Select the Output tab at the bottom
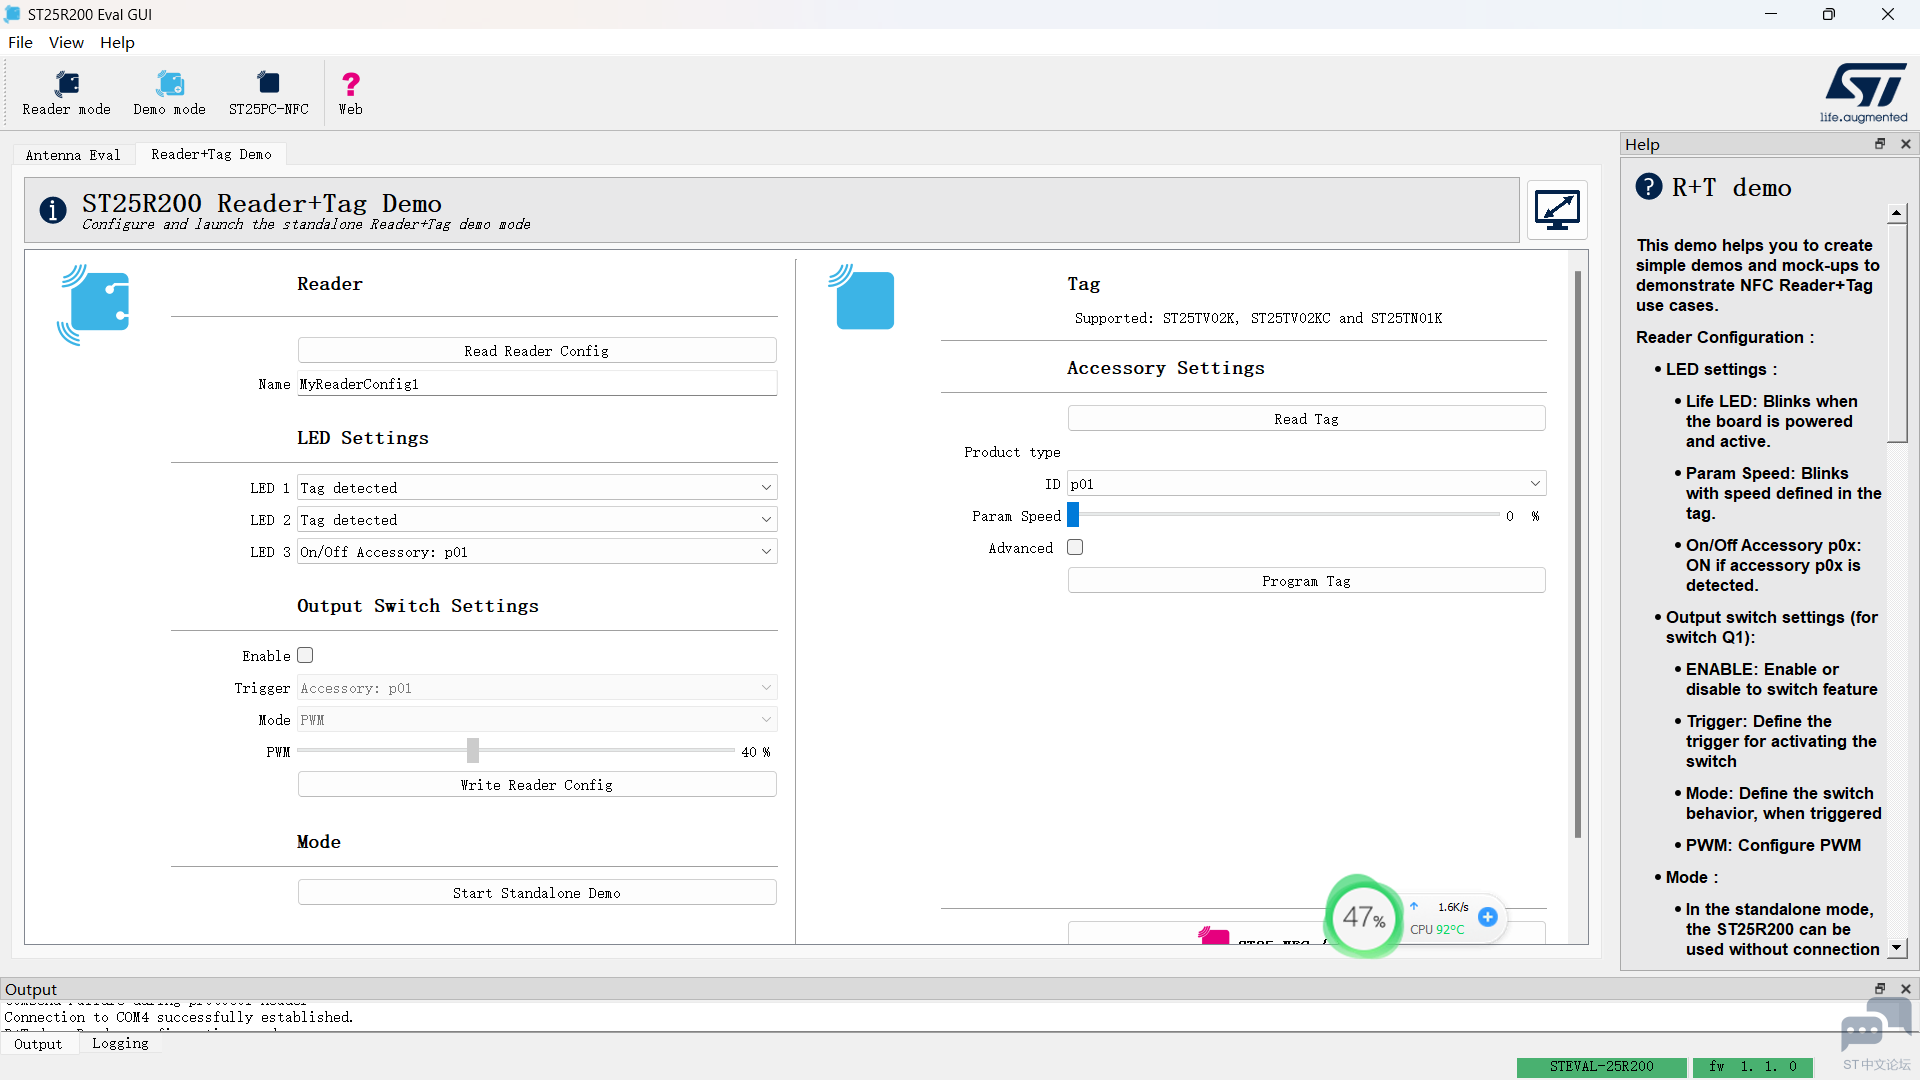1920x1080 pixels. 38,1043
